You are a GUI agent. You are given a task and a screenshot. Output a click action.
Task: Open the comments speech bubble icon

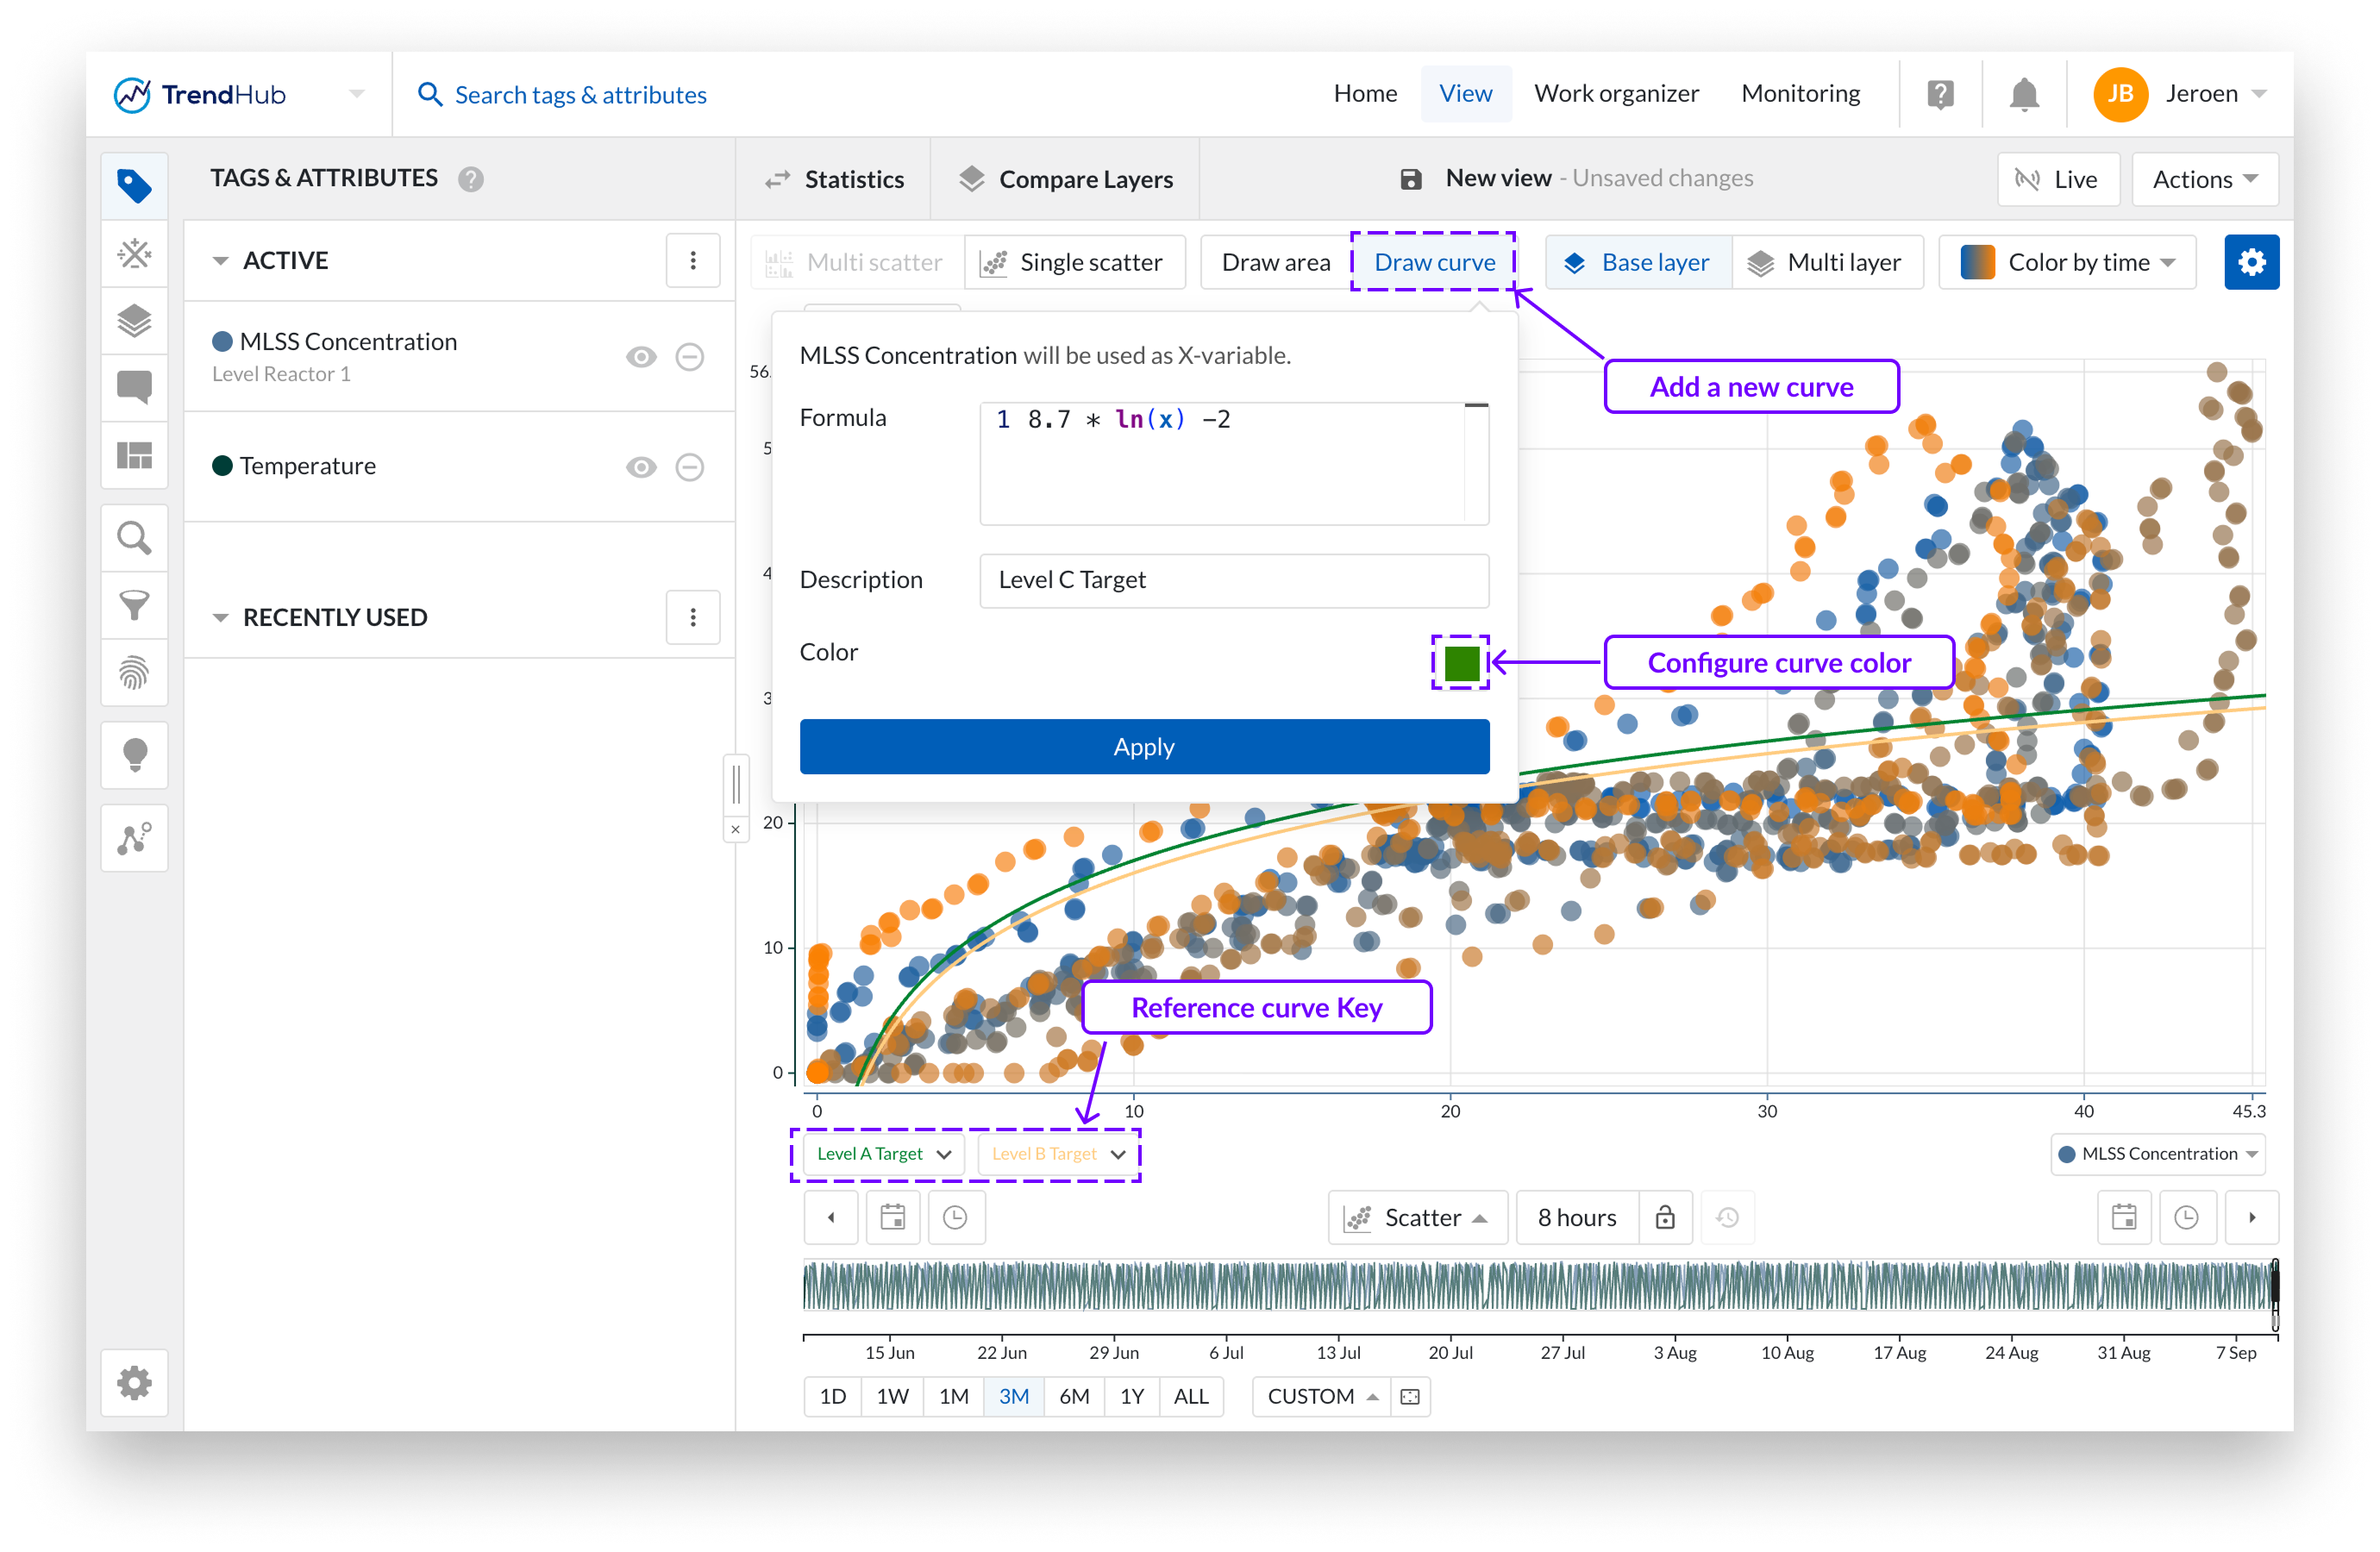point(134,386)
